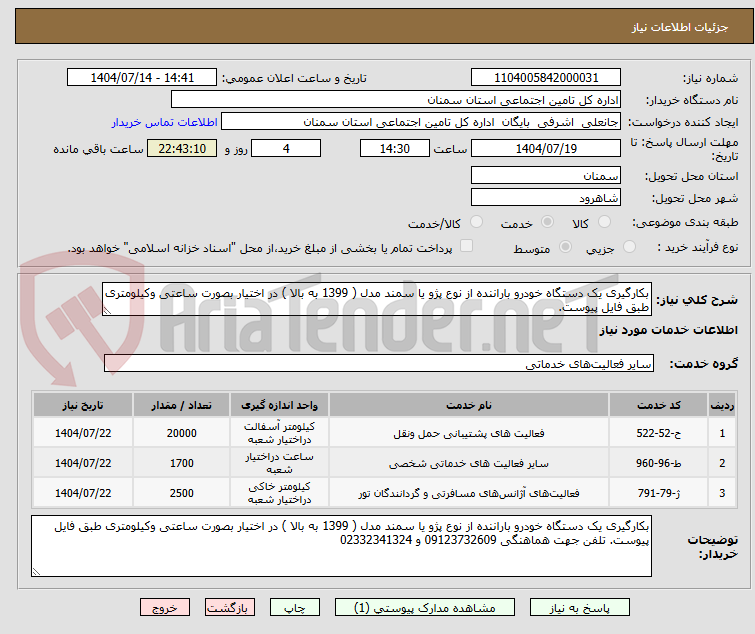The width and height of the screenshot is (755, 634).
Task: Select the کالا radio button
Action: click(x=604, y=222)
